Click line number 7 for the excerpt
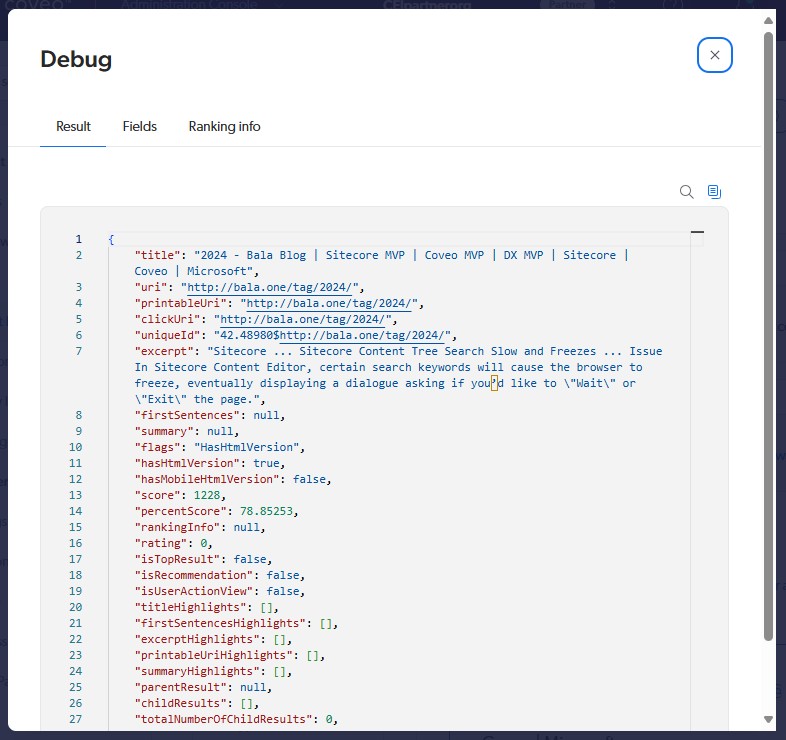This screenshot has width=786, height=740. (78, 351)
